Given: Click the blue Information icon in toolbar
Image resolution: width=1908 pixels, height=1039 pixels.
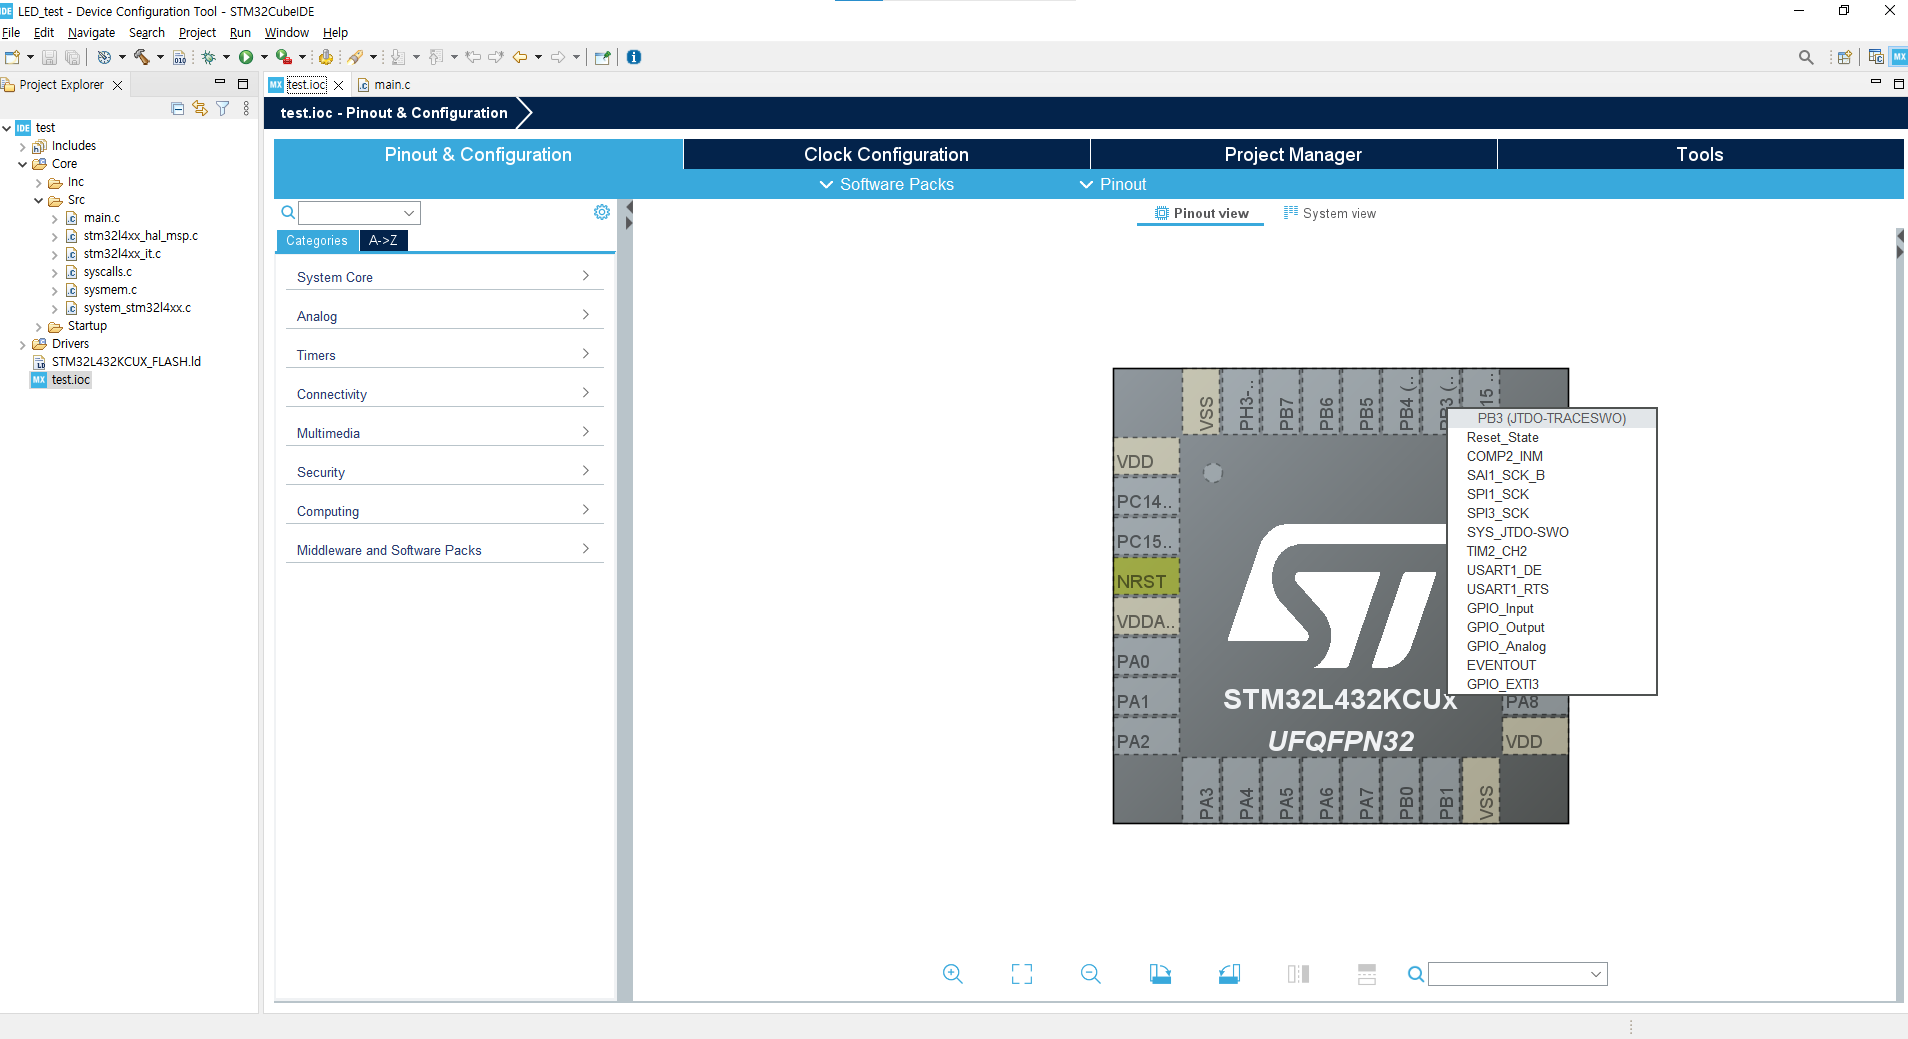Looking at the screenshot, I should coord(634,57).
